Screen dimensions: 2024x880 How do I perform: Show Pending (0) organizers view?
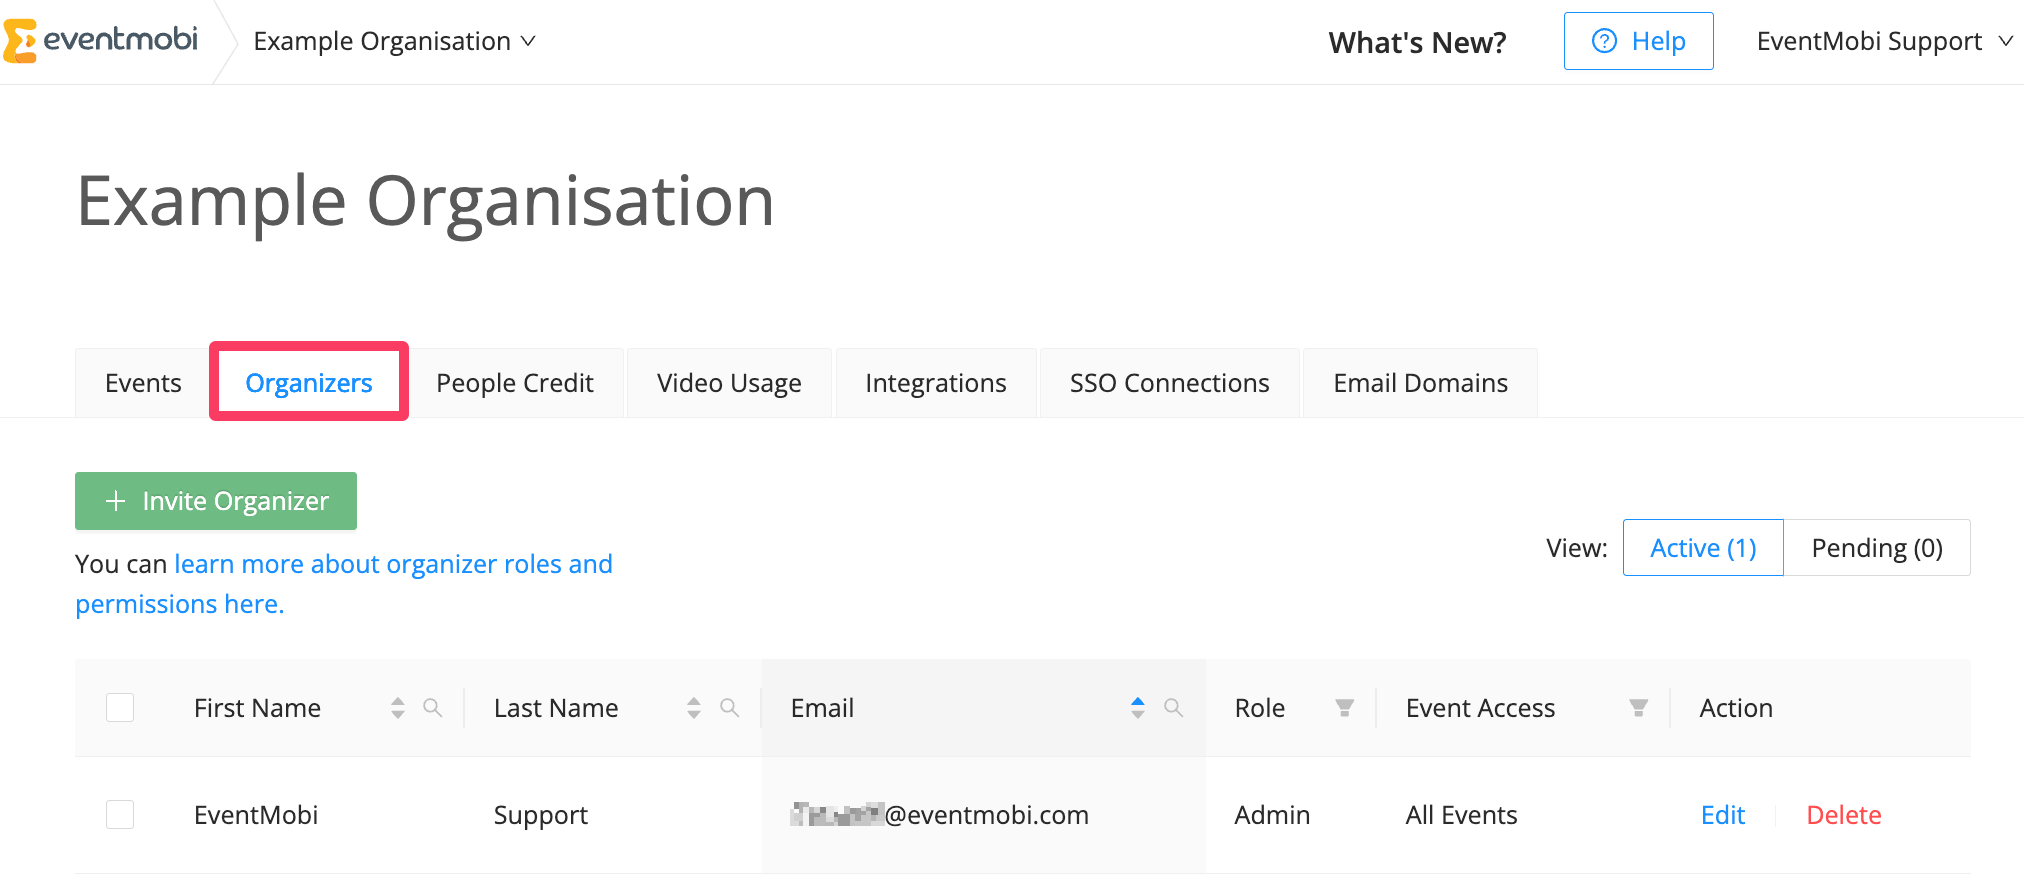click(x=1877, y=548)
